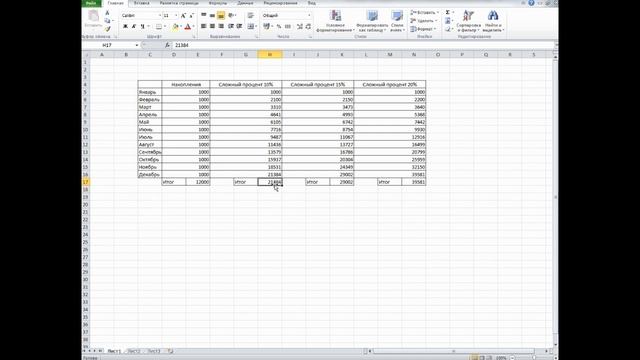Toggle Bold (Ж) formatting
This screenshot has height=360, width=640.
click(125, 27)
